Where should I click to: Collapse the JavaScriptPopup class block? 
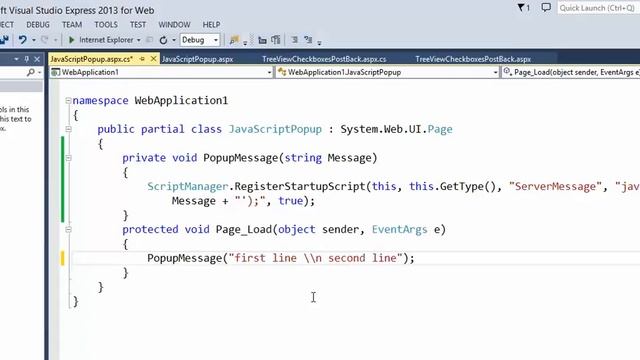68,129
